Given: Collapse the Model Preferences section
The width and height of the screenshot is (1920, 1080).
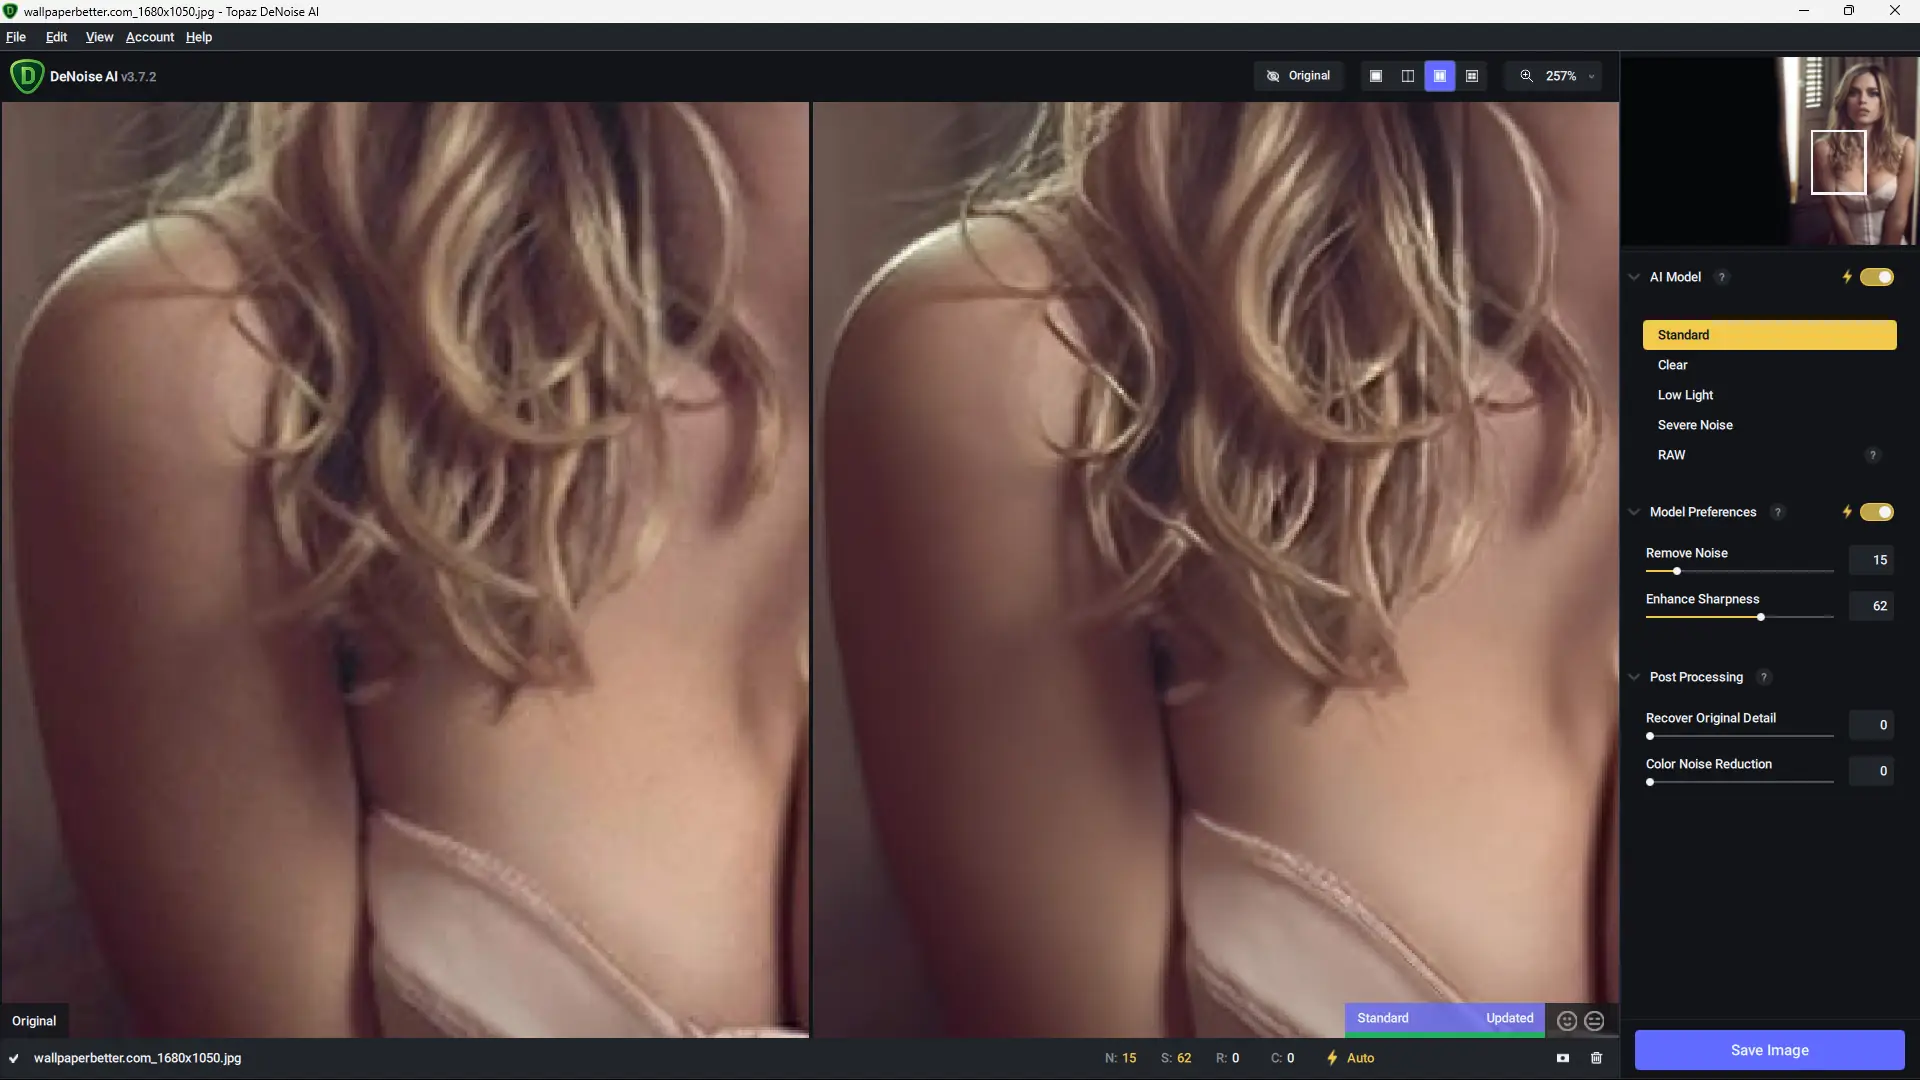Looking at the screenshot, I should (1634, 512).
